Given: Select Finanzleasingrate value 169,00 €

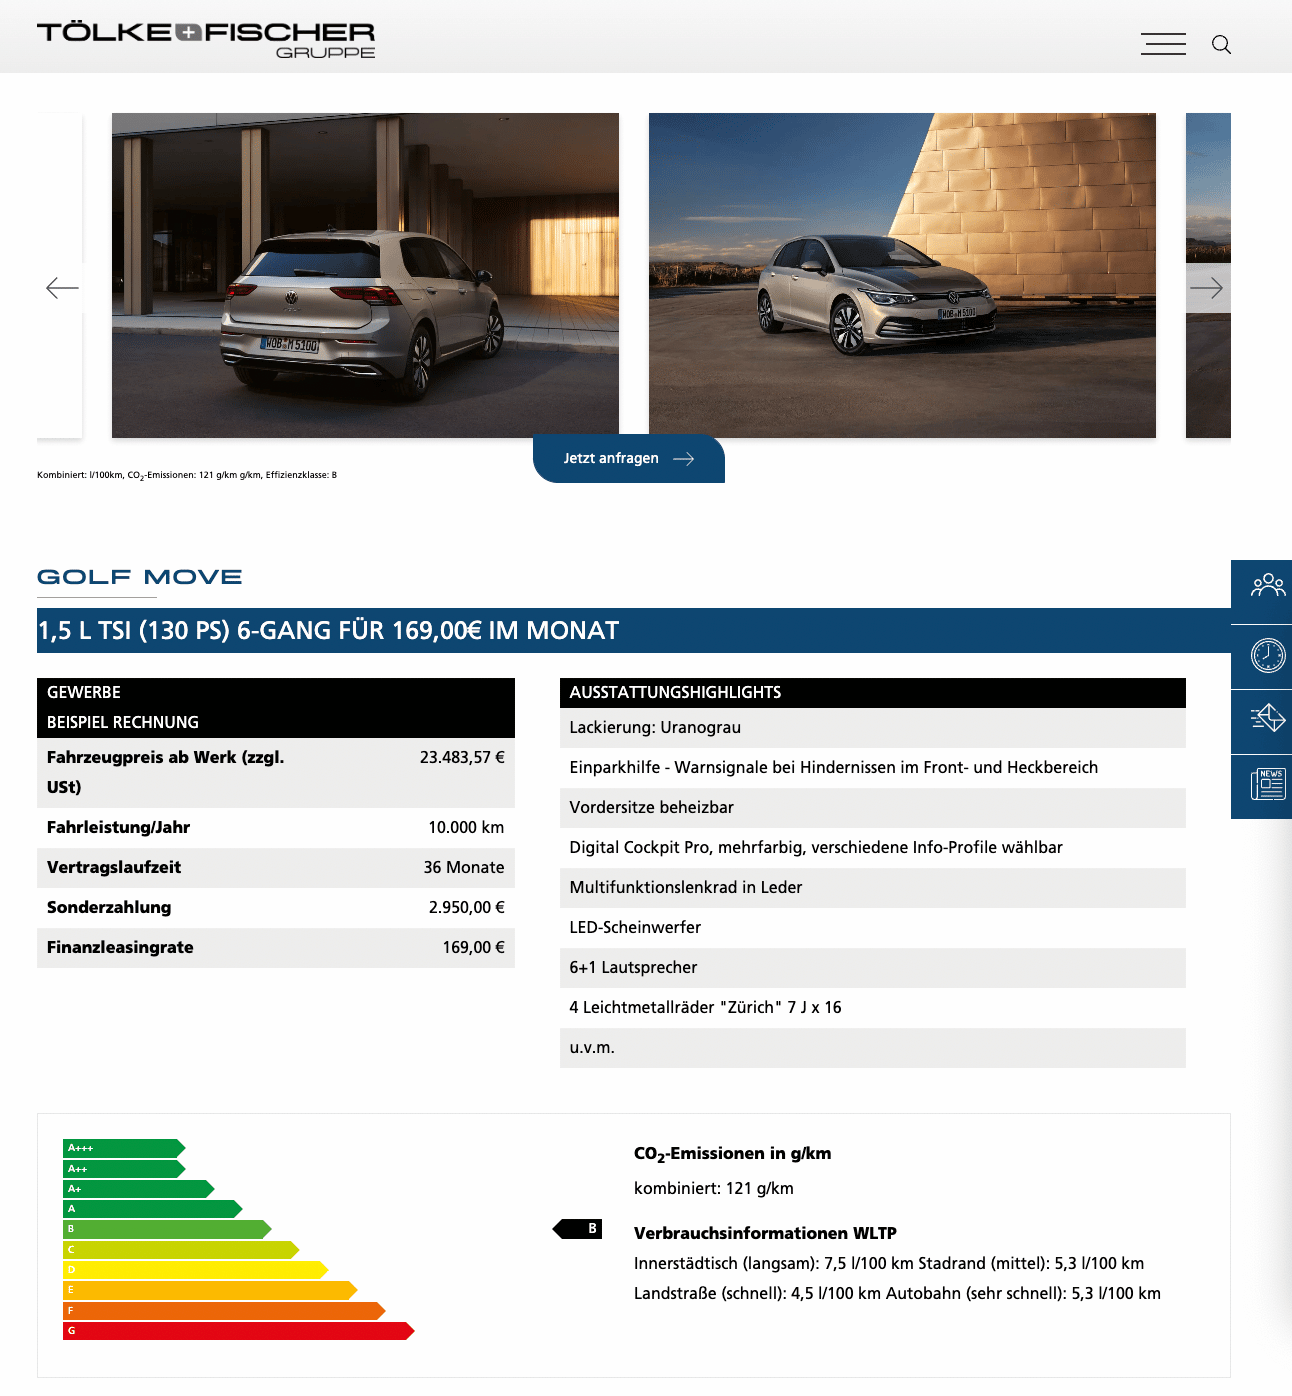Looking at the screenshot, I should (474, 947).
